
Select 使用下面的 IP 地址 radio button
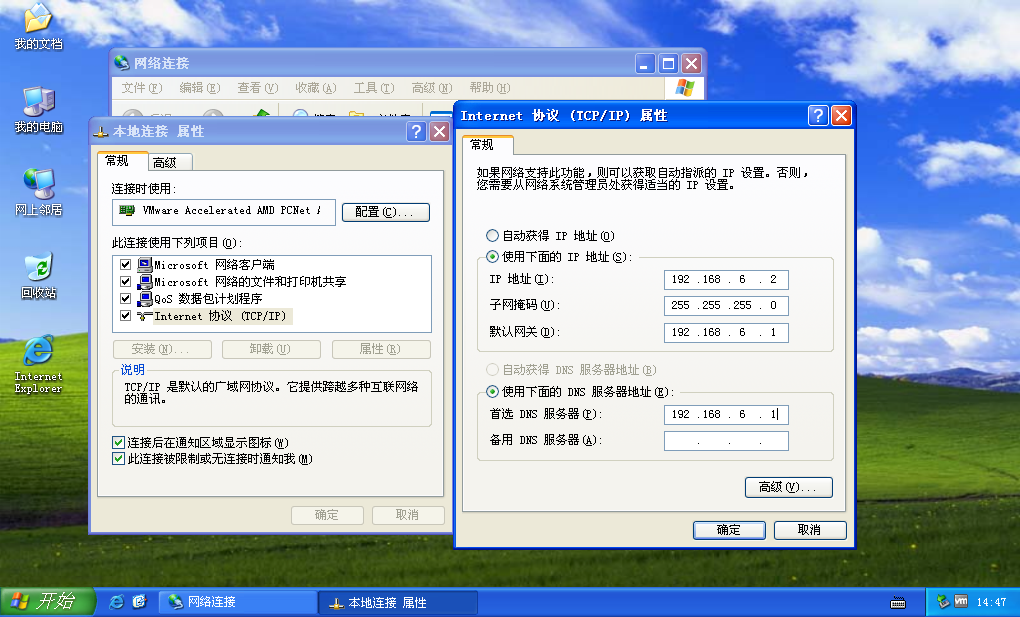point(492,256)
